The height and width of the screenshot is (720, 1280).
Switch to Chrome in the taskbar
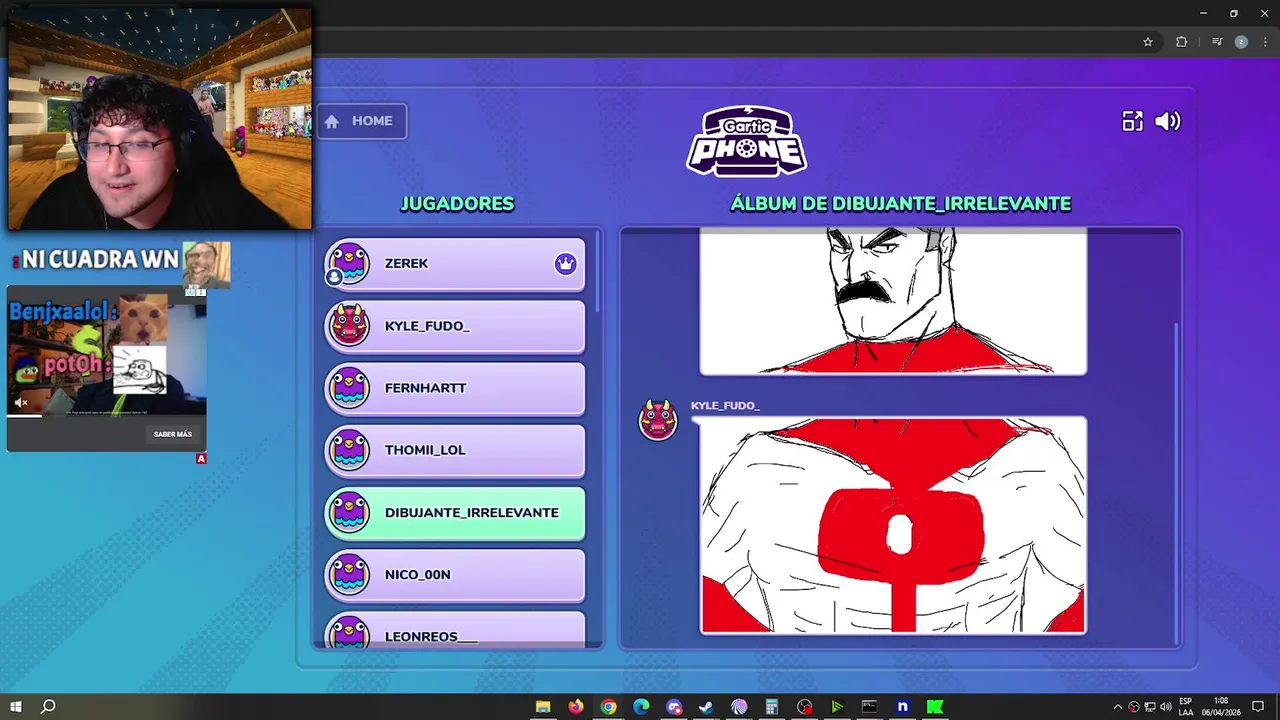608,707
